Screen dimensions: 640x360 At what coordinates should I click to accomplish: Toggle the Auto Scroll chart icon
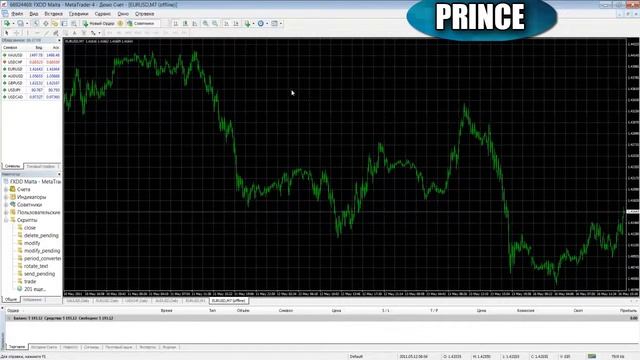[x=227, y=24]
